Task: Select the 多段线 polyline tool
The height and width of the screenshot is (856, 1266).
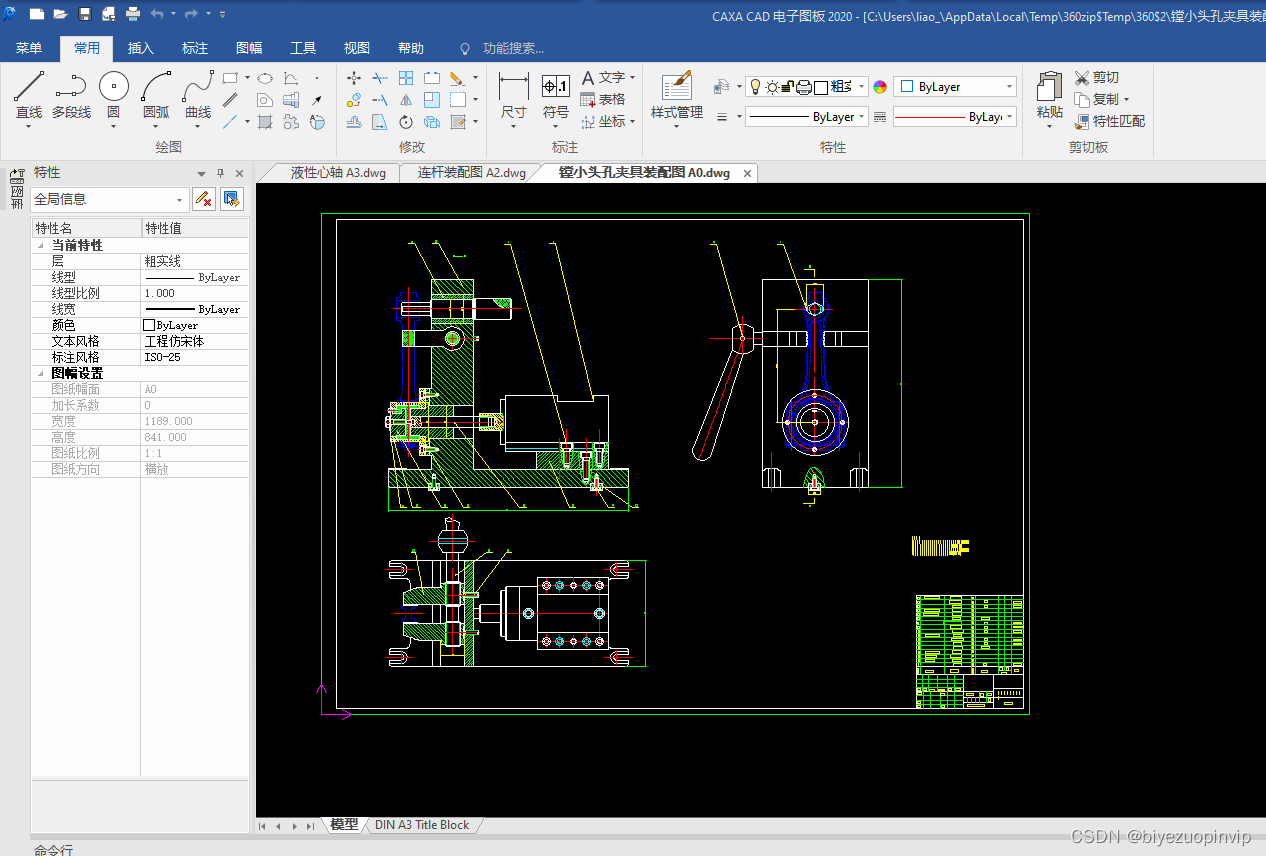Action: [71, 97]
